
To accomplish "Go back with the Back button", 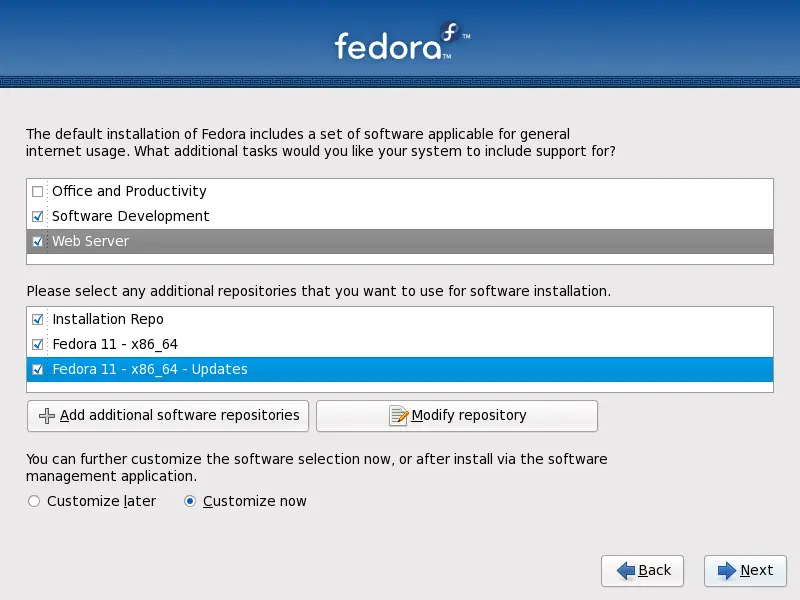I will (x=642, y=570).
